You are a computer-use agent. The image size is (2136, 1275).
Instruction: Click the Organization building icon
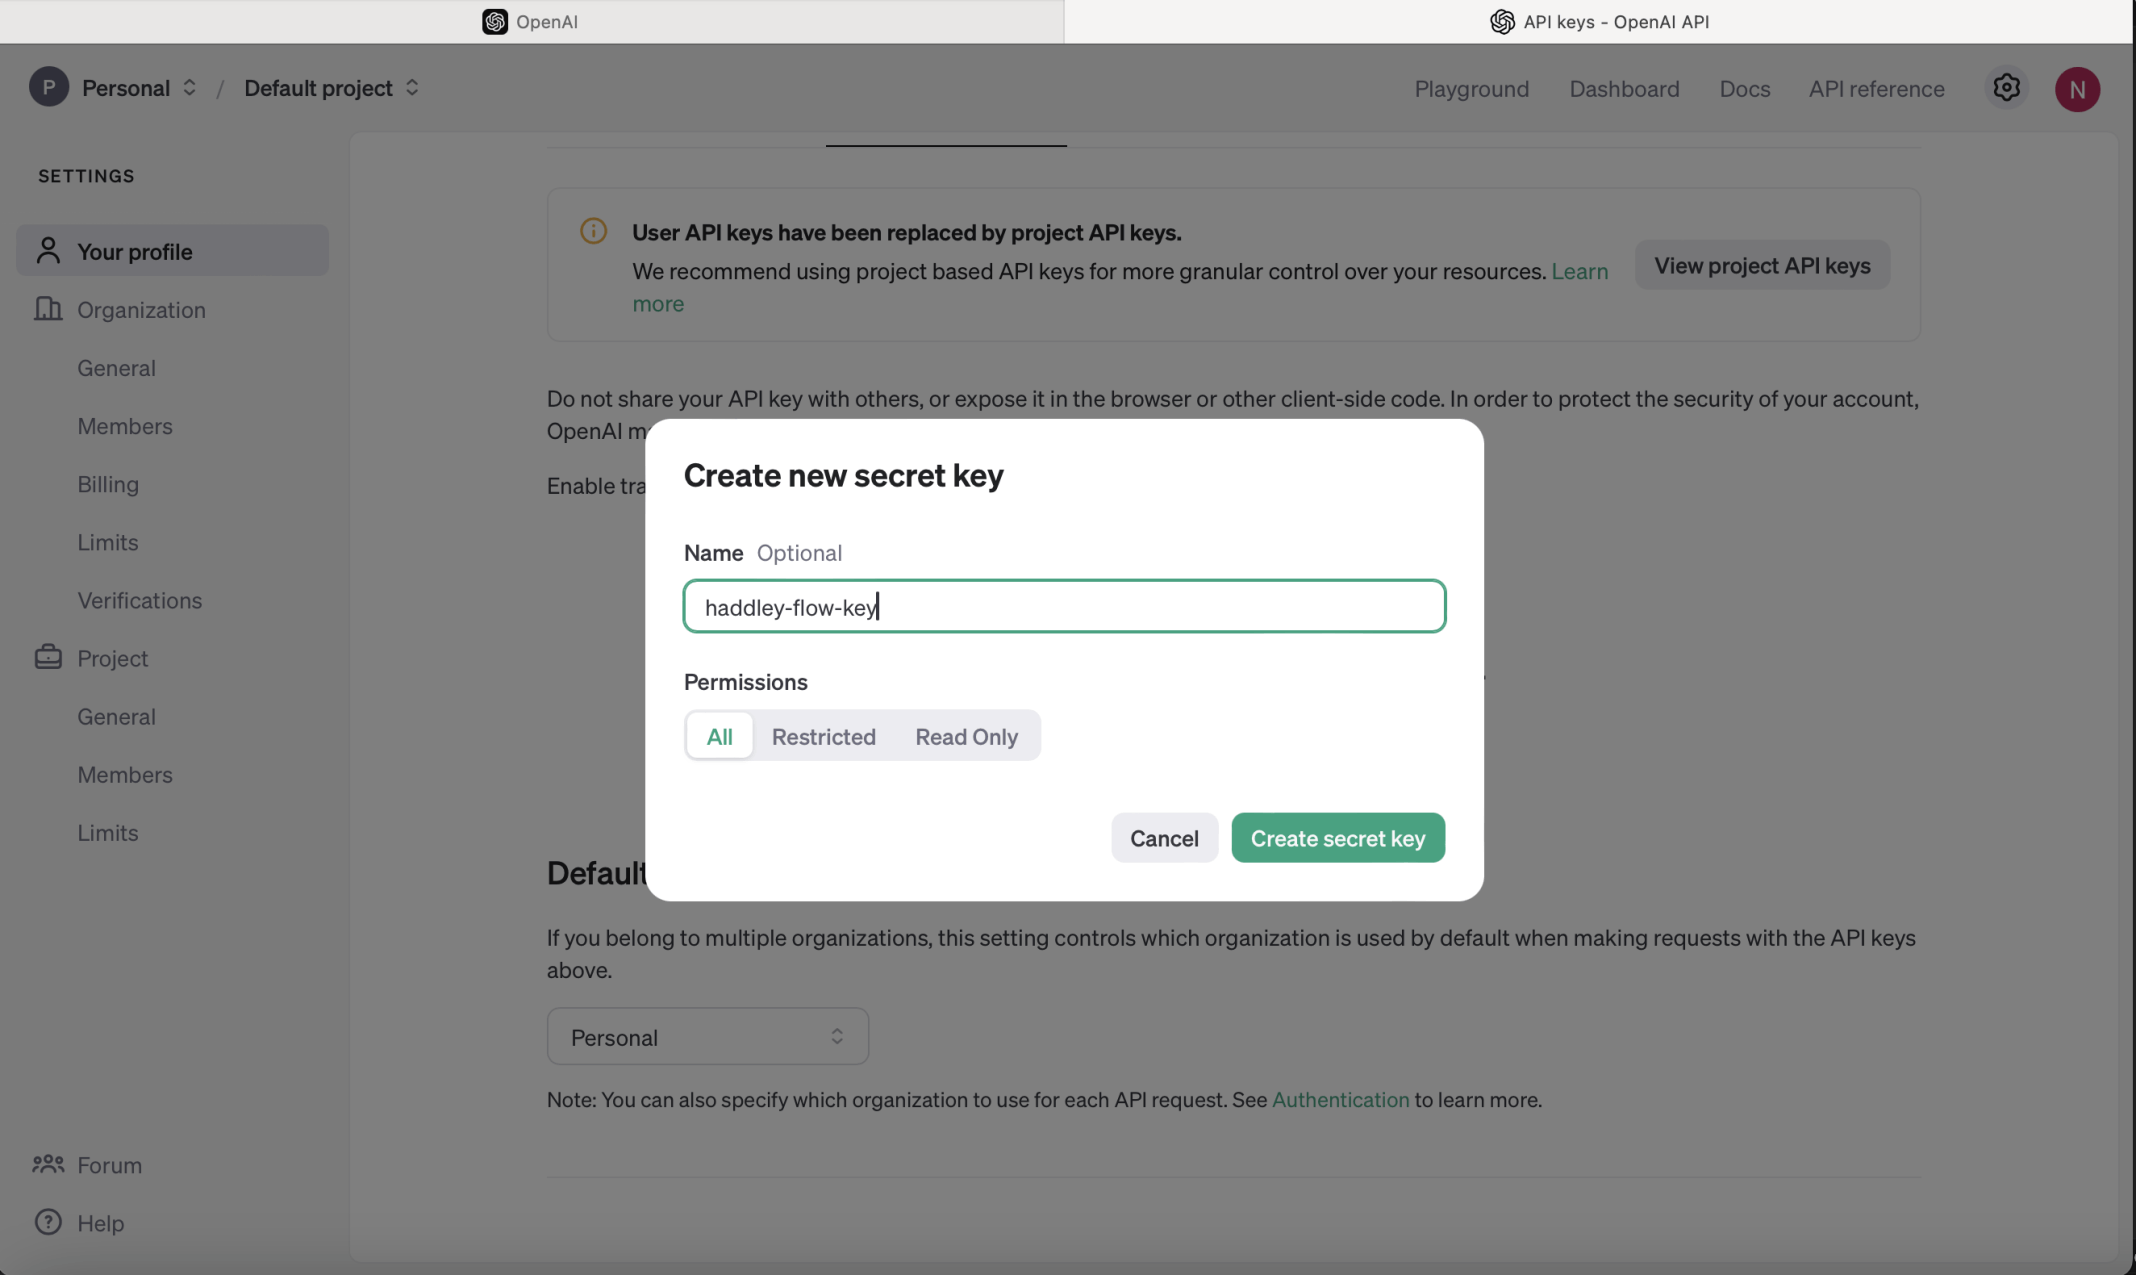point(48,309)
